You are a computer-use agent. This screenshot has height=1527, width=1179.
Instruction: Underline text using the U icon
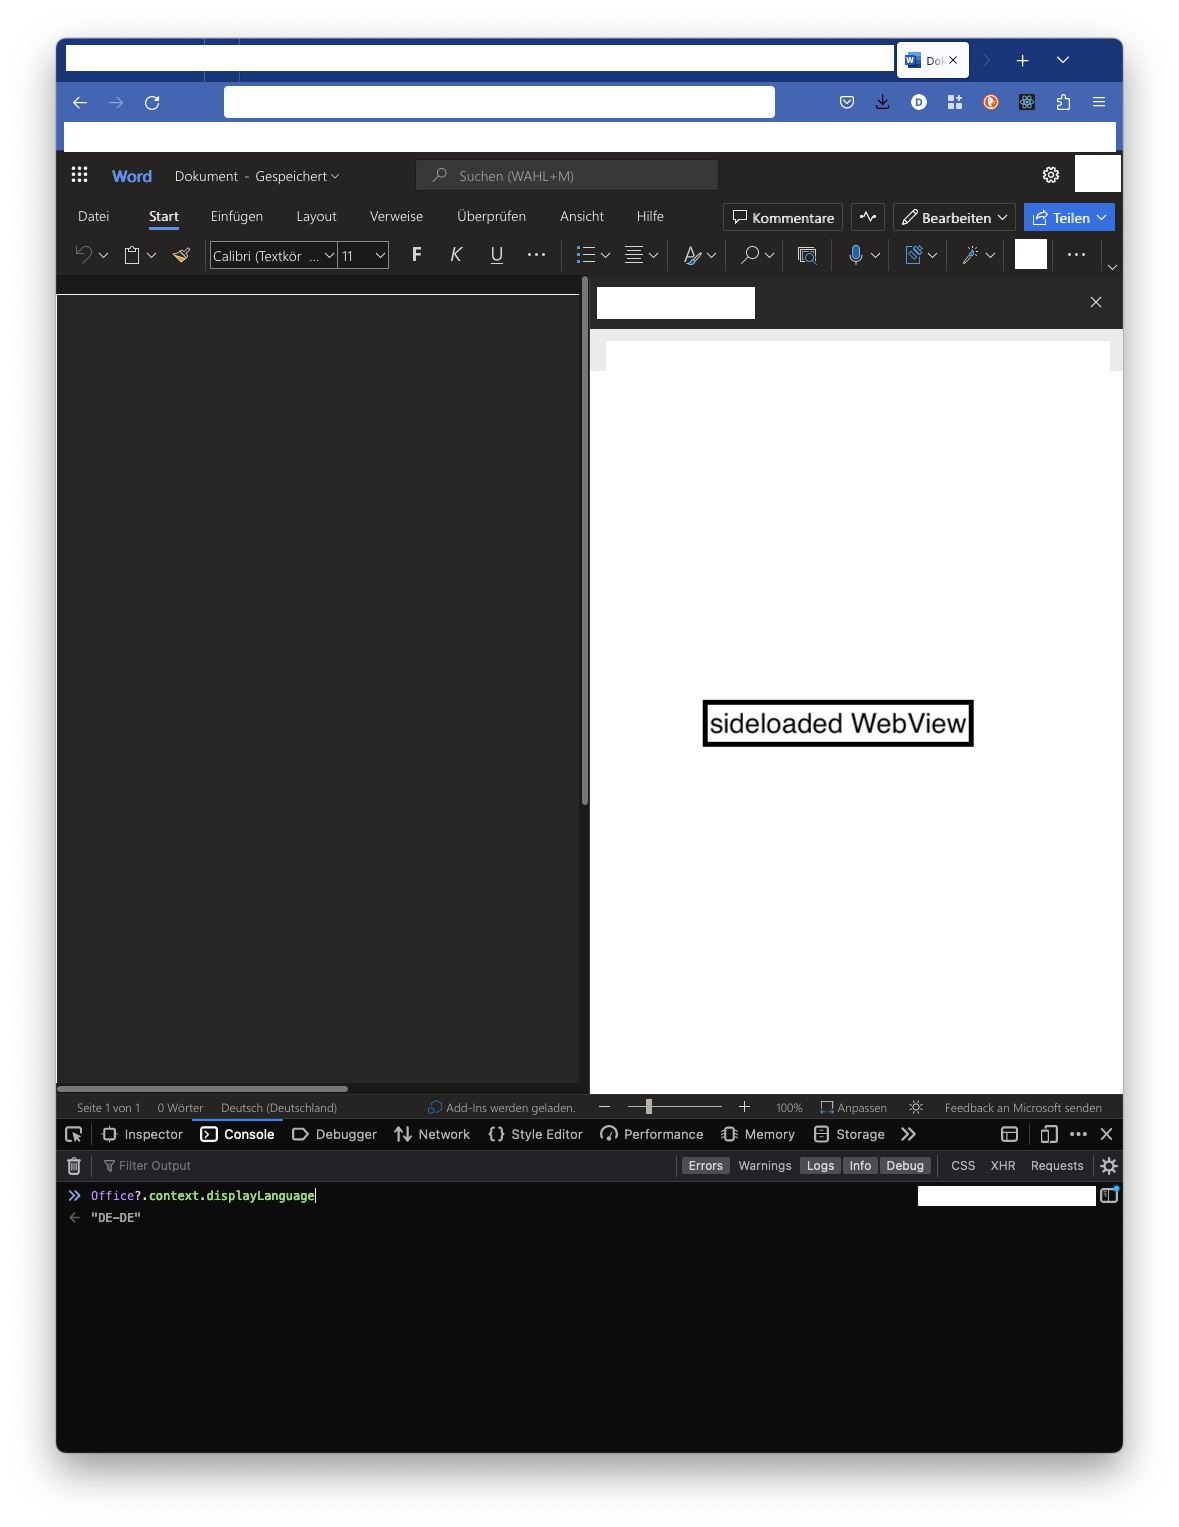(x=496, y=255)
